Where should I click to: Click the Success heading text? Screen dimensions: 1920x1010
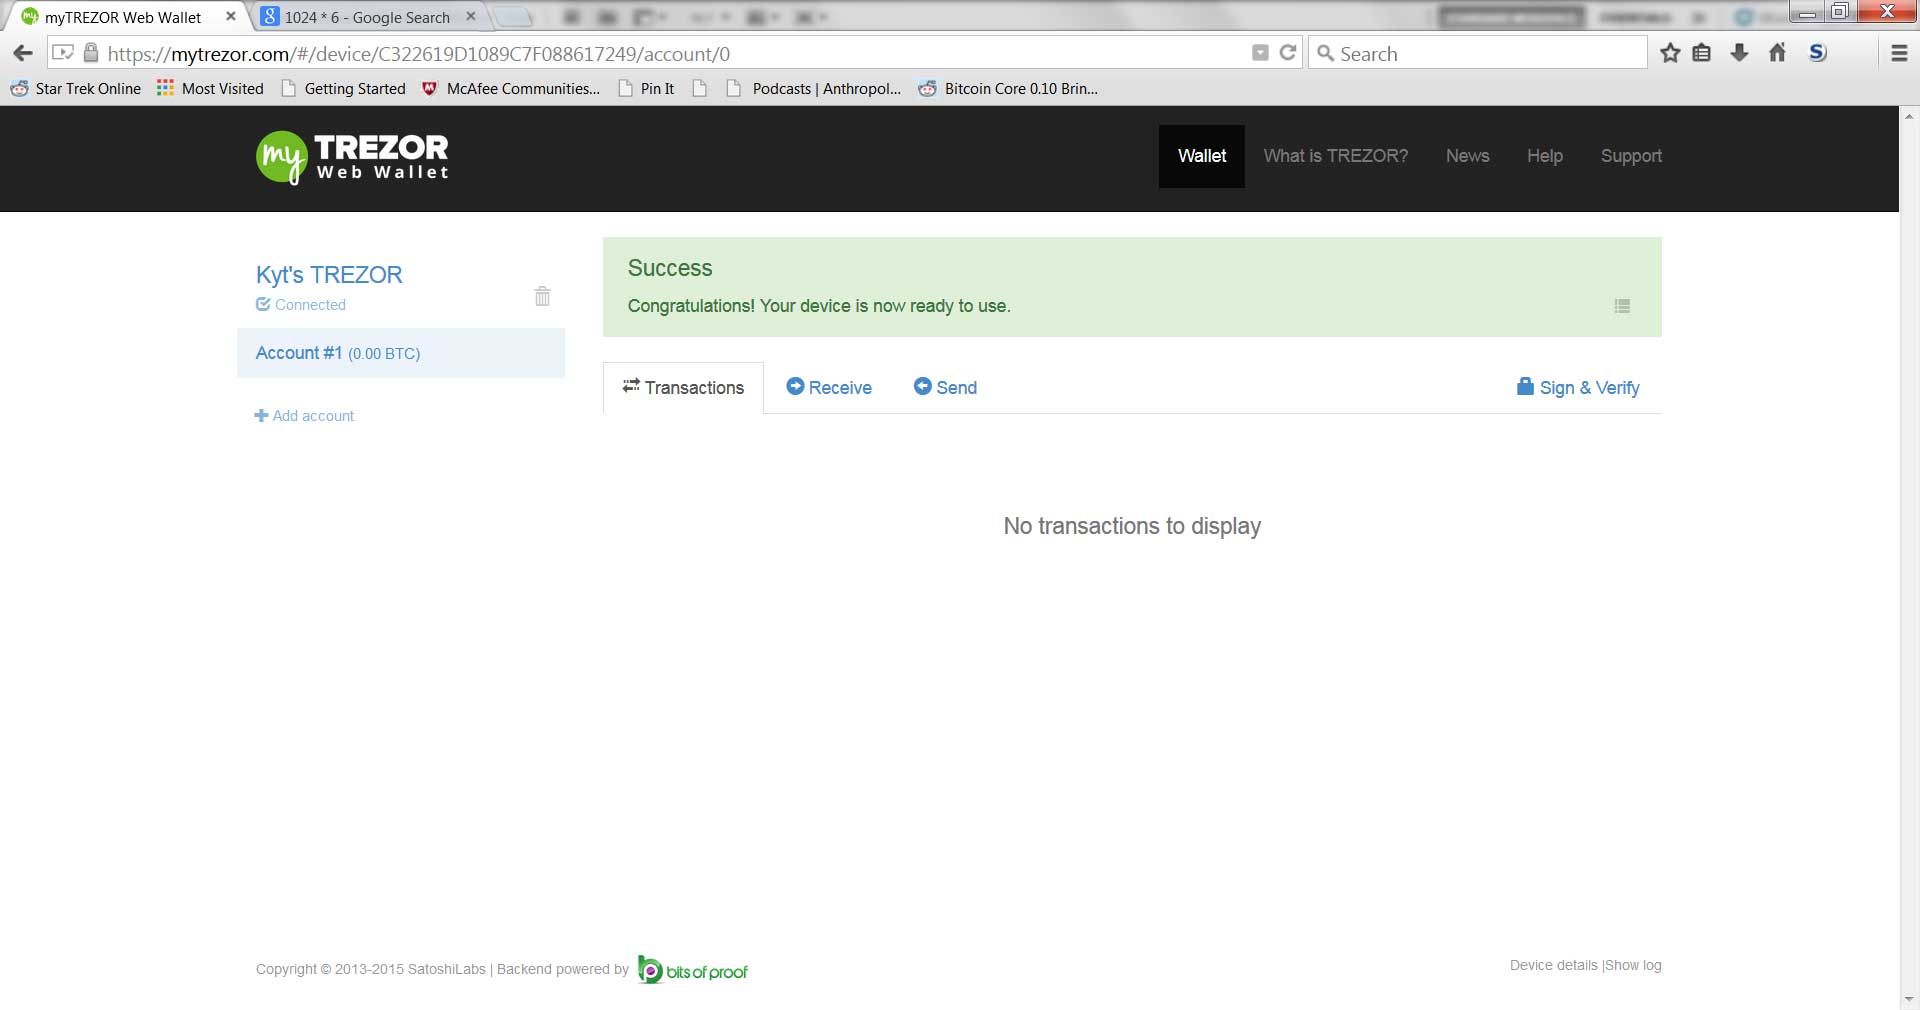tap(670, 268)
